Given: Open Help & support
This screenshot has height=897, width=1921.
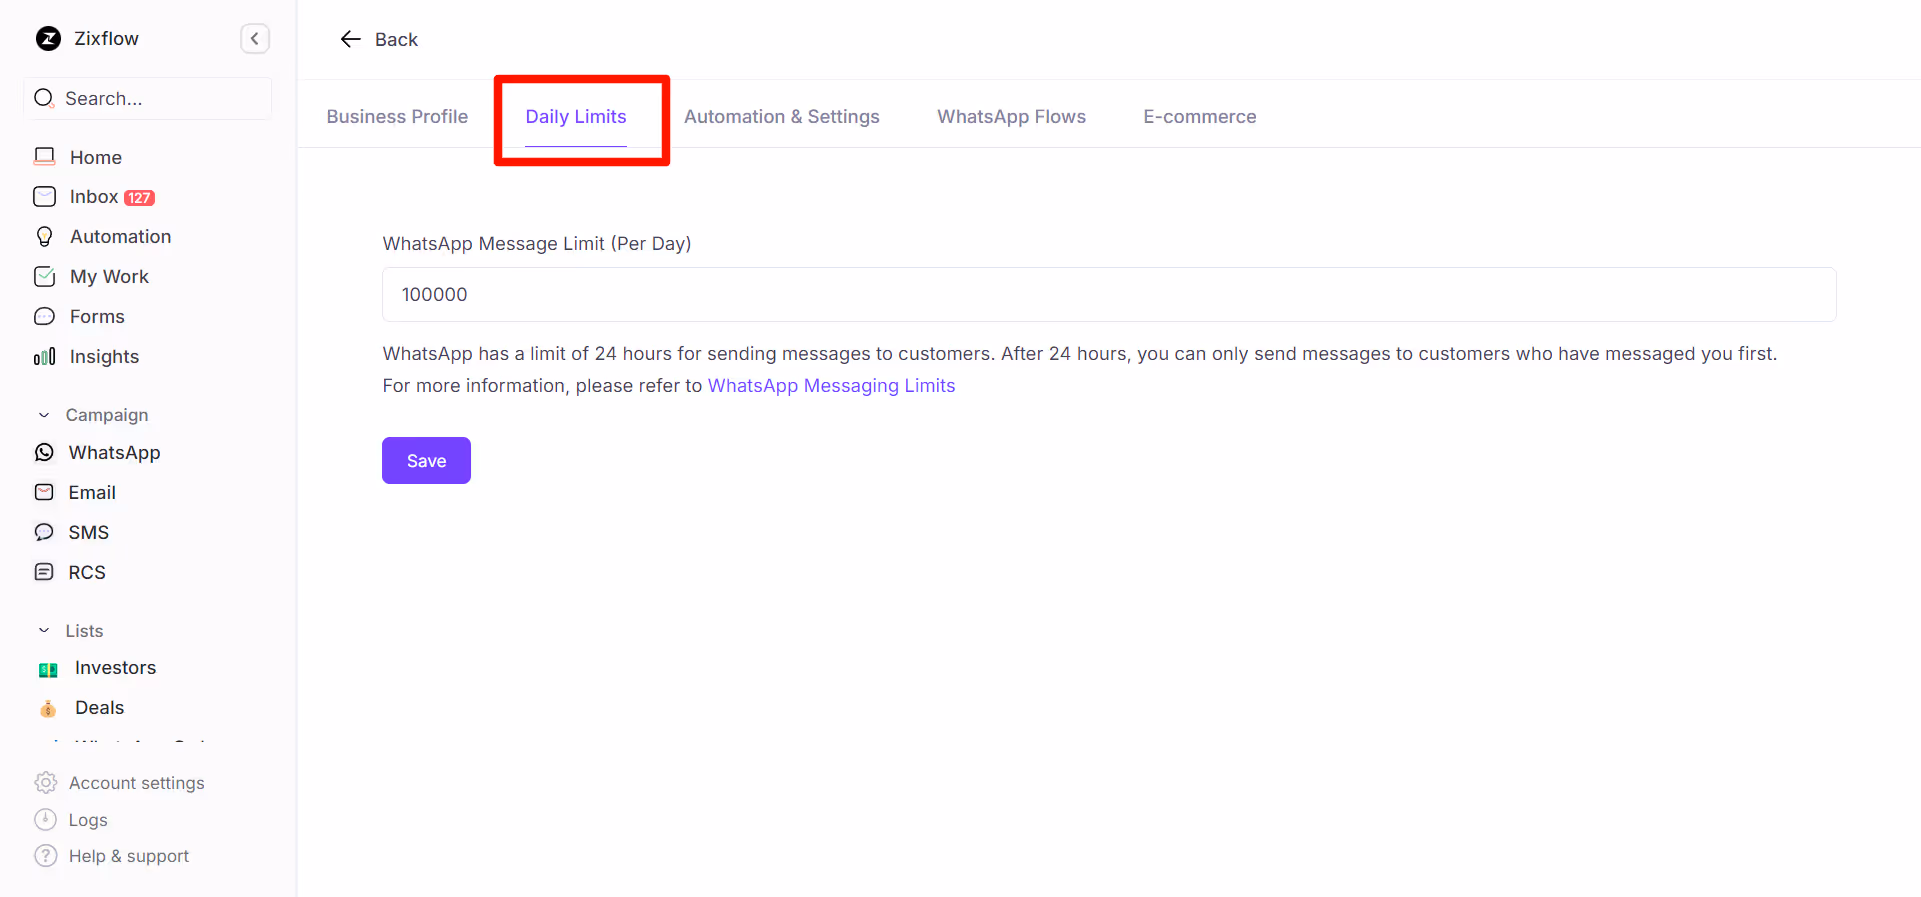Looking at the screenshot, I should pos(129,856).
